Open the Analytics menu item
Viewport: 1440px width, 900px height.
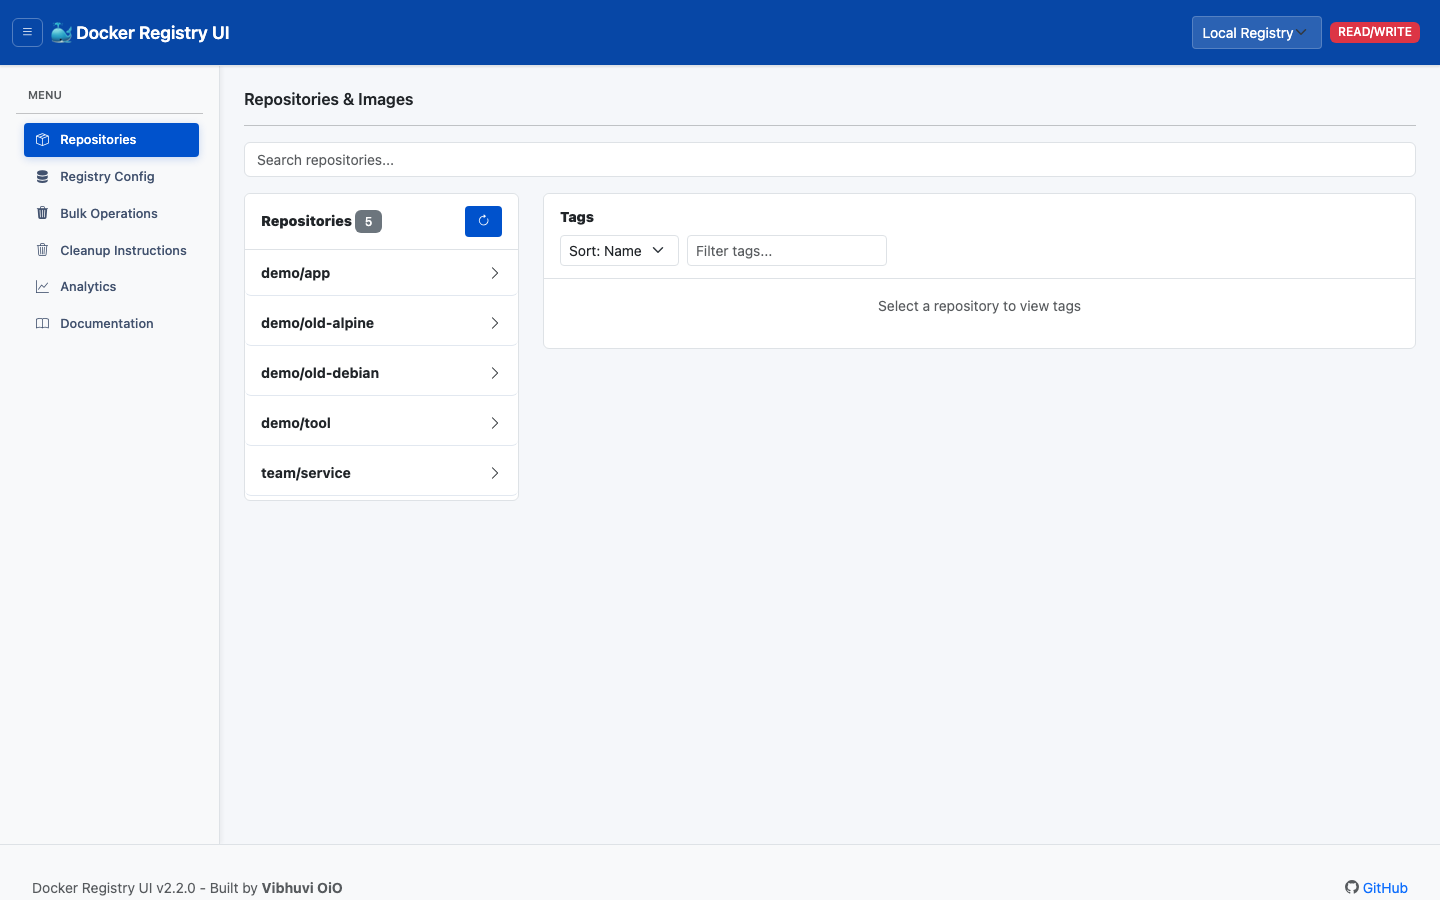(111, 287)
